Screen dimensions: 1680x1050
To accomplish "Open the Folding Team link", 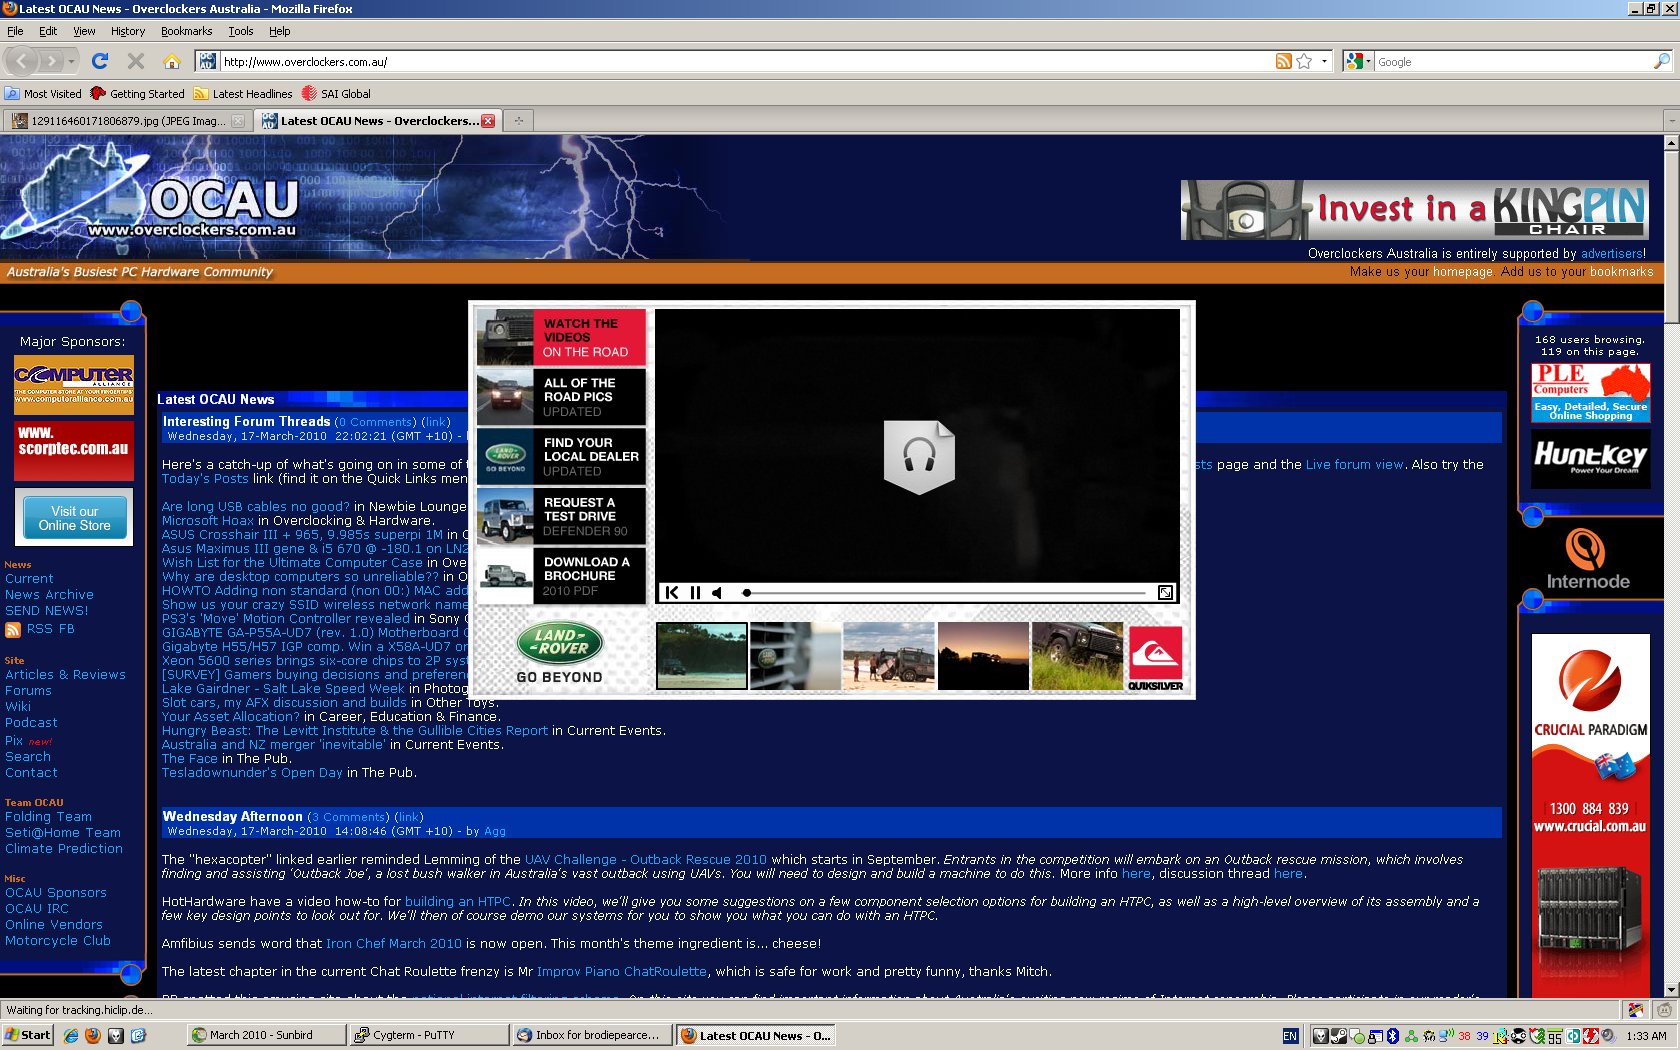I will coord(48,817).
